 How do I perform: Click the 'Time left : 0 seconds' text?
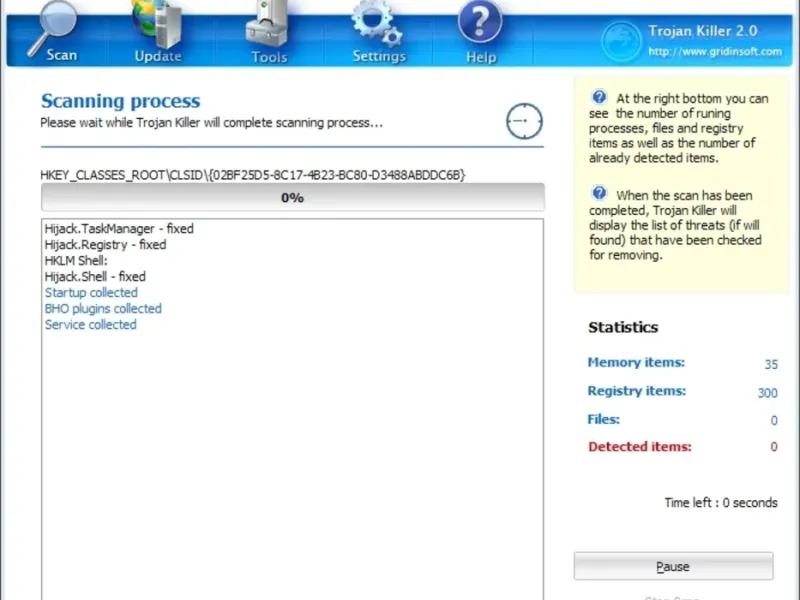[x=721, y=503]
